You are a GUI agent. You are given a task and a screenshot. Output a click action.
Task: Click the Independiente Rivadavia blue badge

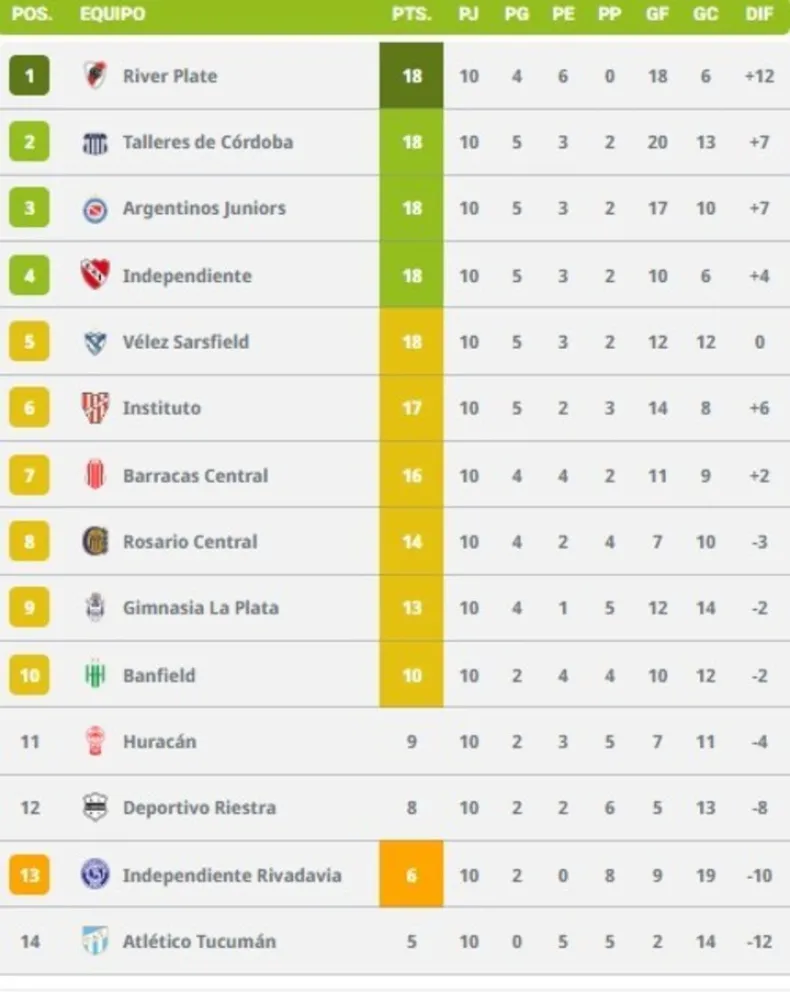point(96,874)
